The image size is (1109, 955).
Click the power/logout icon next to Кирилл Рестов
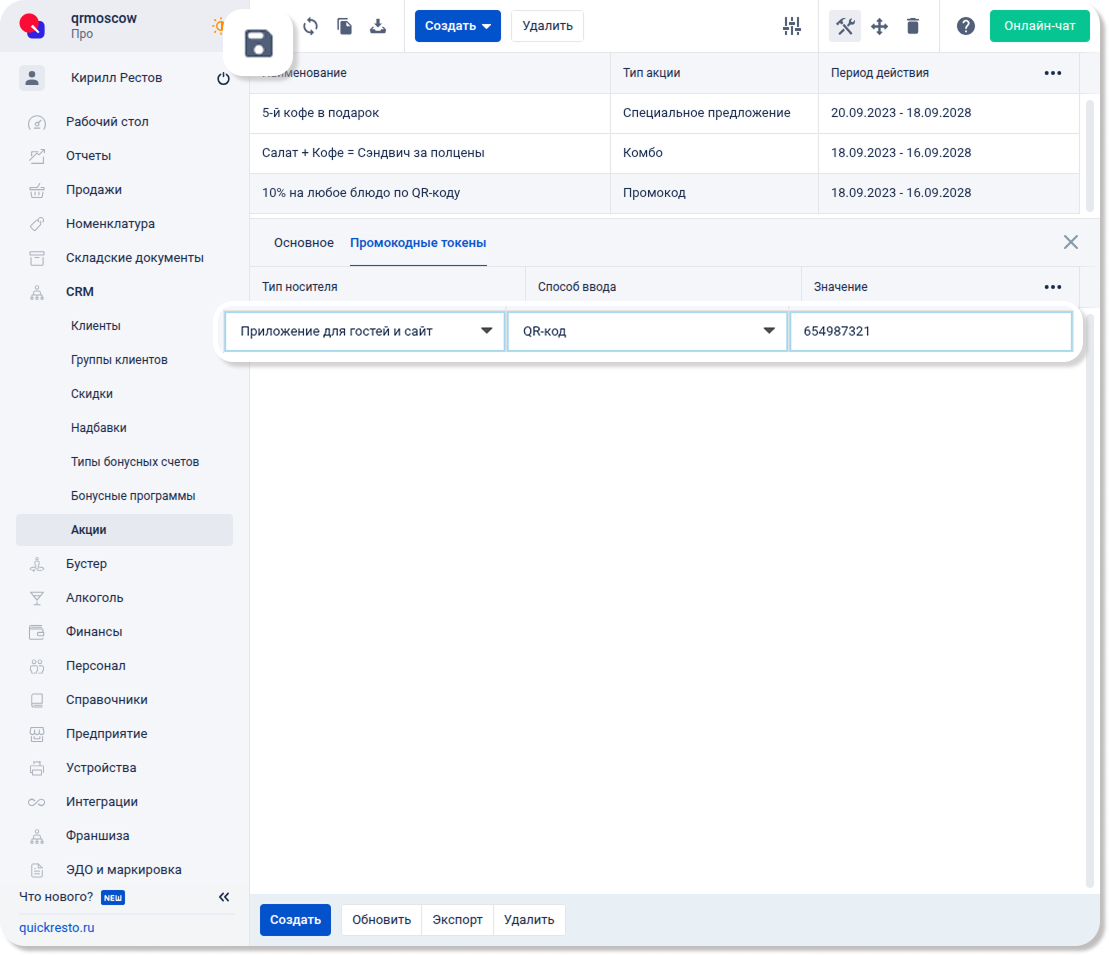[223, 78]
